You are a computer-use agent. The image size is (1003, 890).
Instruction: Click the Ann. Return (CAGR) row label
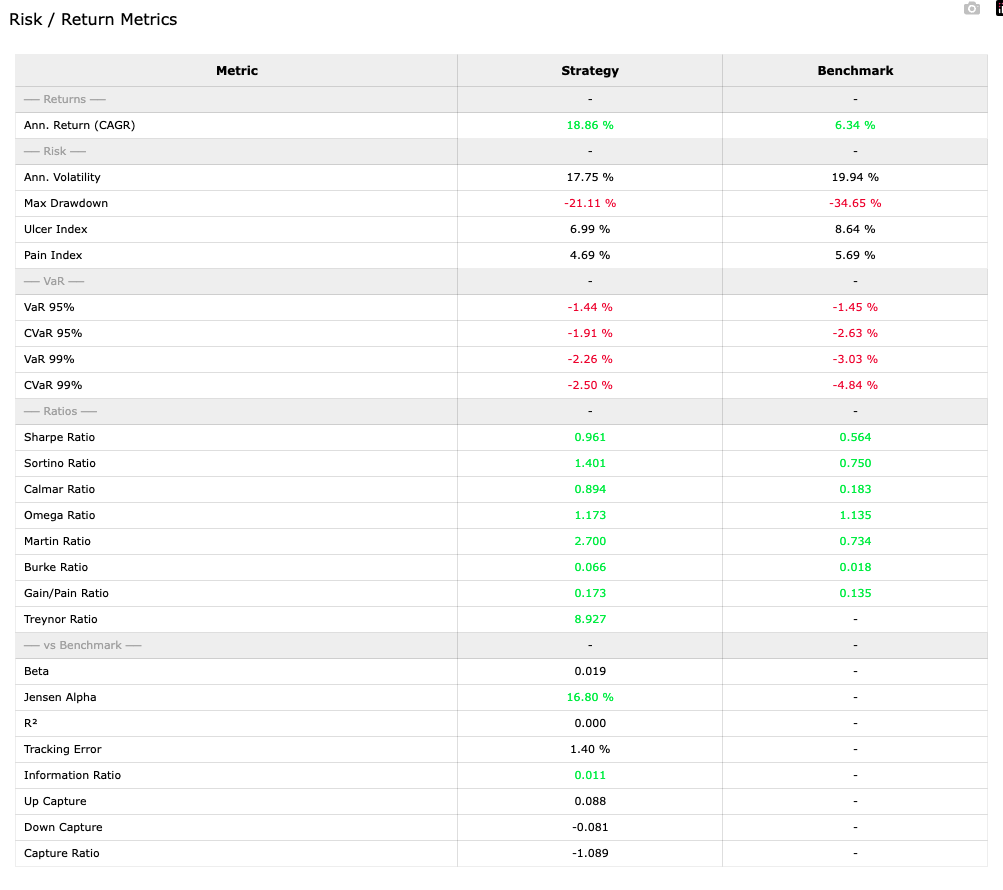79,125
